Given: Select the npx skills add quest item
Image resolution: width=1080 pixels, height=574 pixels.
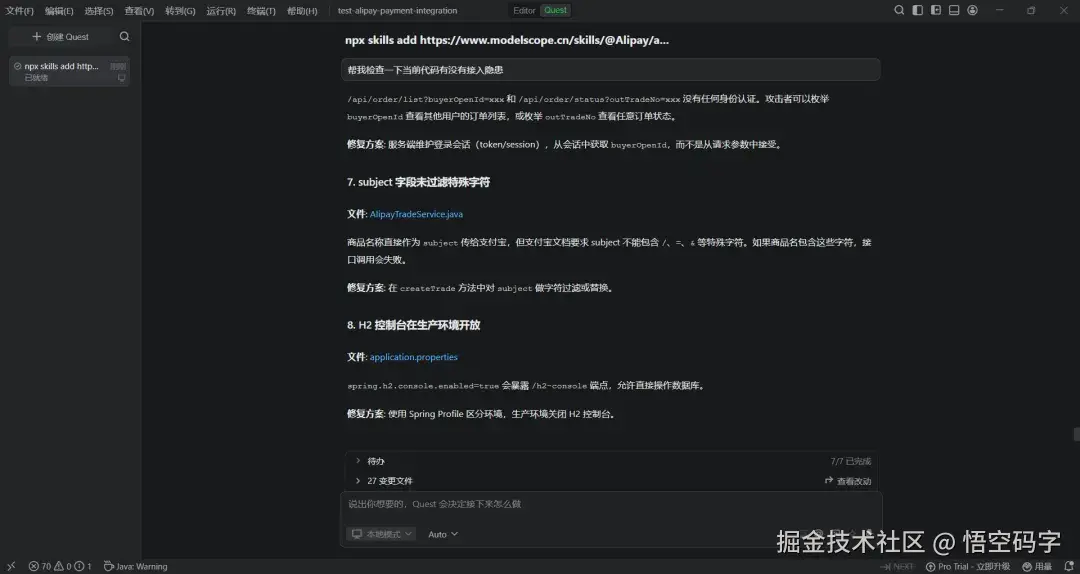Looking at the screenshot, I should coord(69,72).
